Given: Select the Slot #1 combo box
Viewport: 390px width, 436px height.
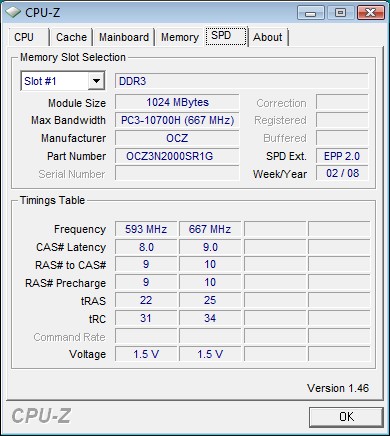Looking at the screenshot, I should 63,81.
